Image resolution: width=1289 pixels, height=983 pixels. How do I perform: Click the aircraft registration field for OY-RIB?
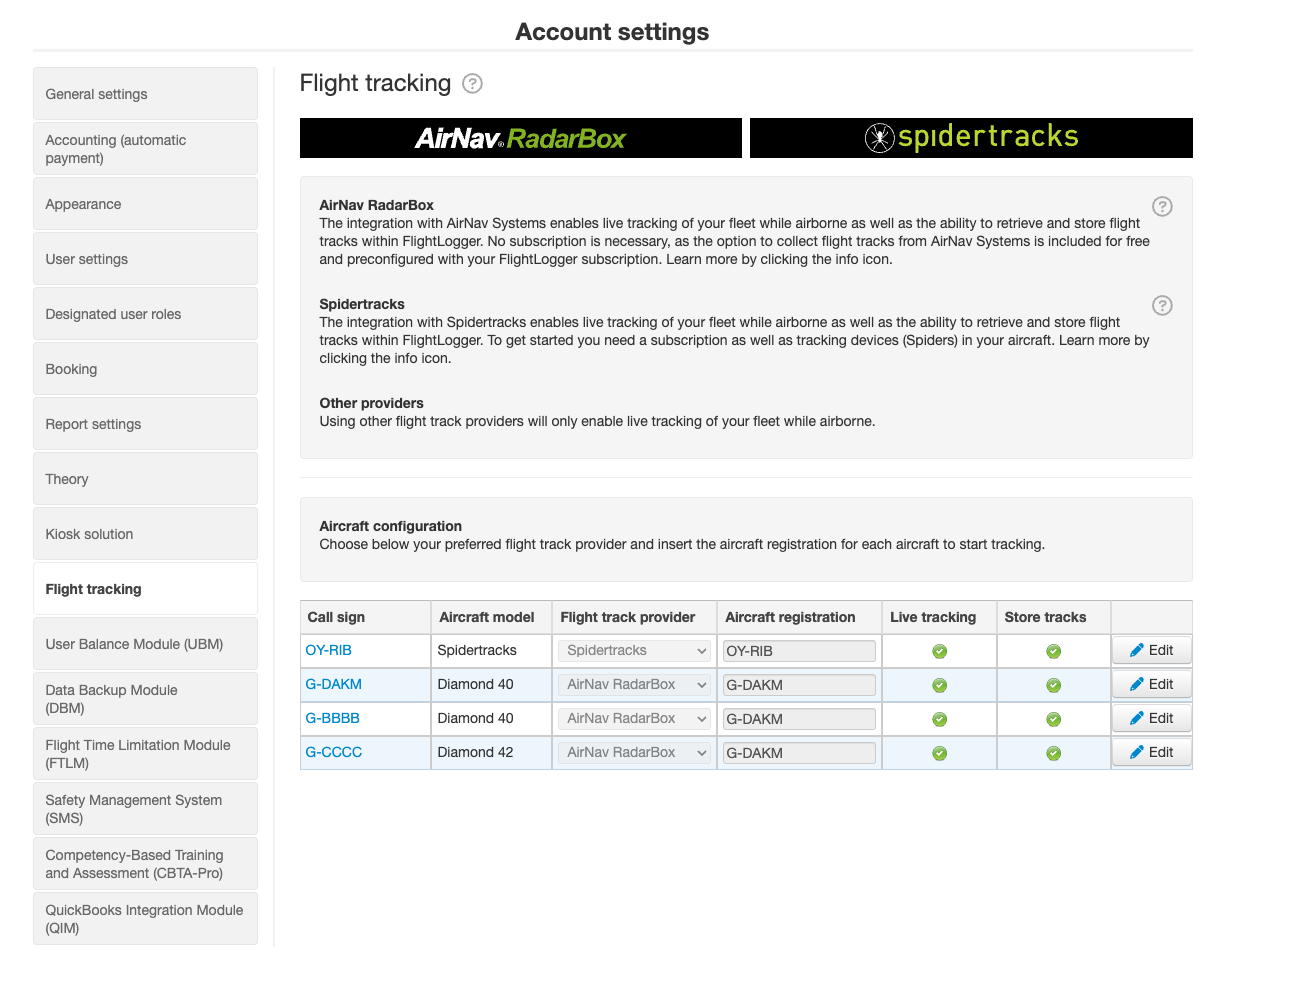[x=798, y=650]
